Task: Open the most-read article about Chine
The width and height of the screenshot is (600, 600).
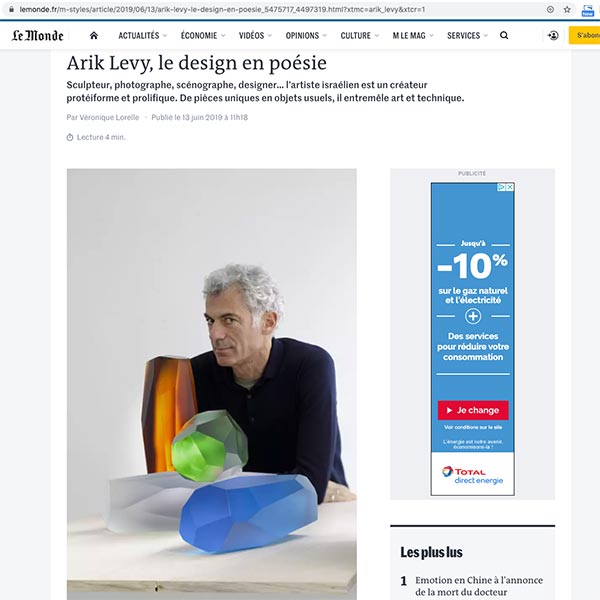Action: tap(479, 586)
